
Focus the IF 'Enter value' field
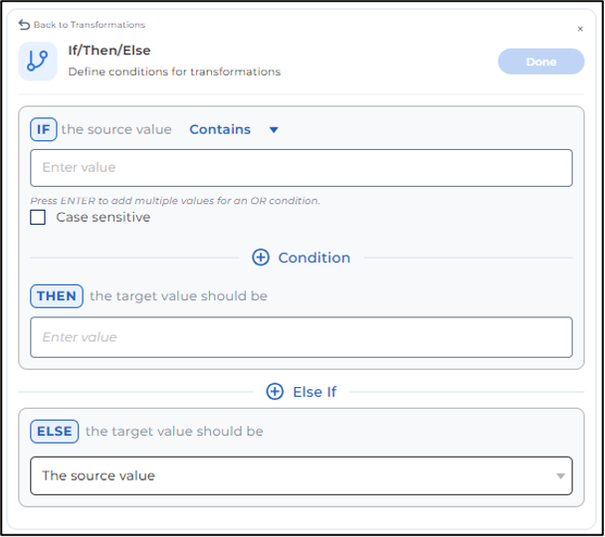pyautogui.click(x=301, y=168)
